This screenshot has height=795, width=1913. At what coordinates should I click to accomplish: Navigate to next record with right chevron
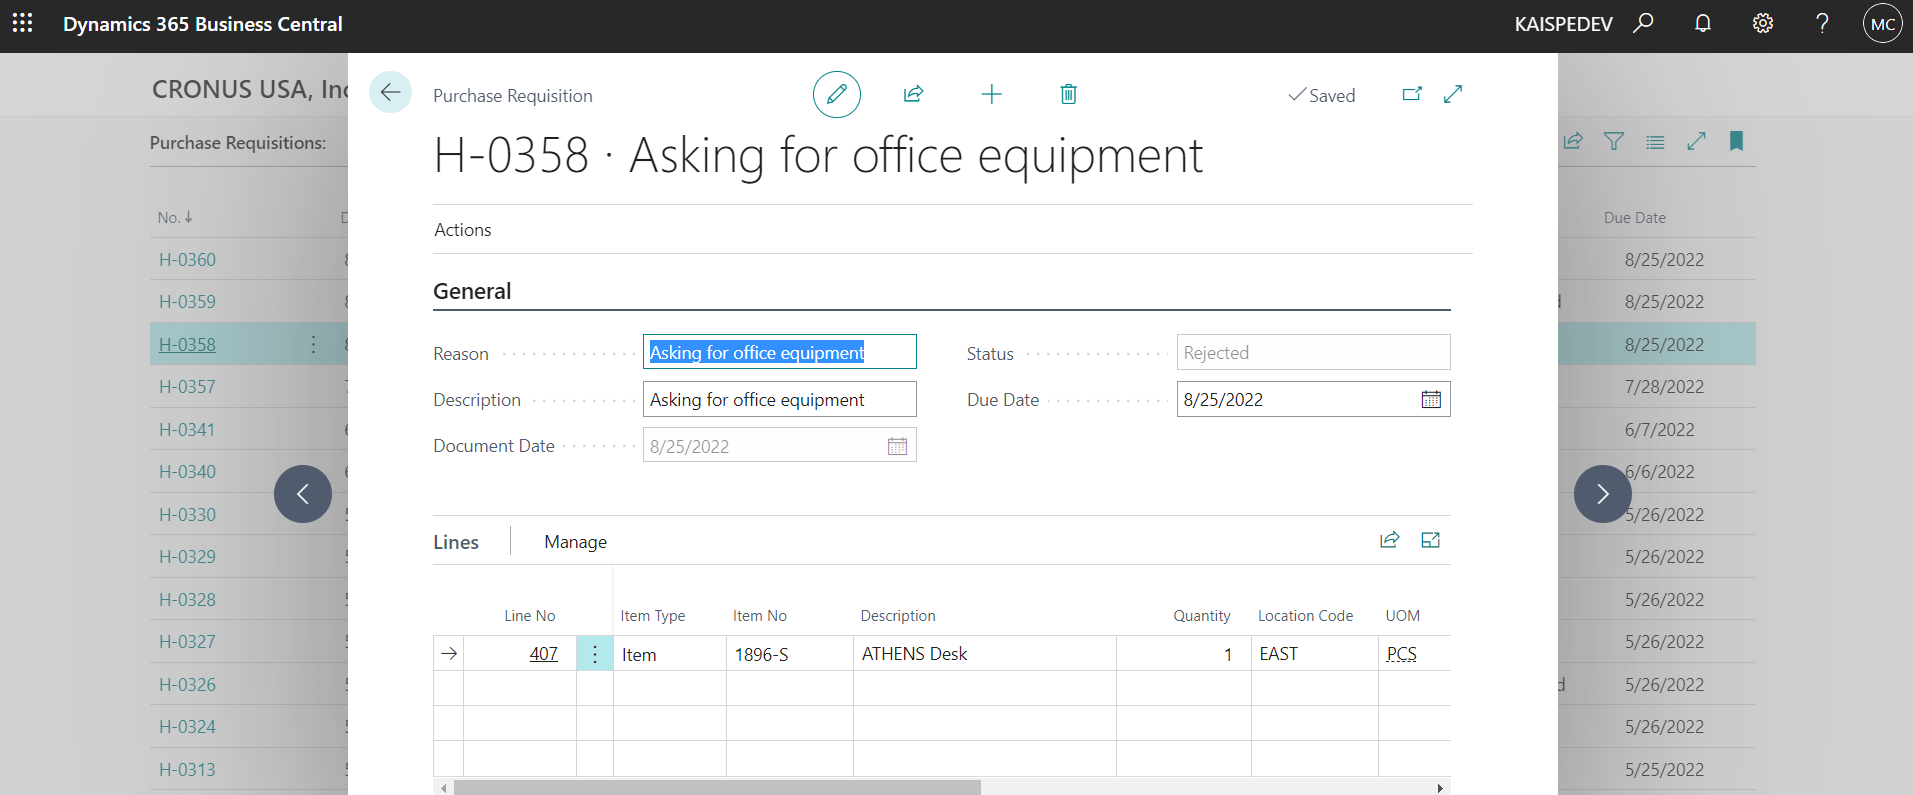coord(1602,494)
